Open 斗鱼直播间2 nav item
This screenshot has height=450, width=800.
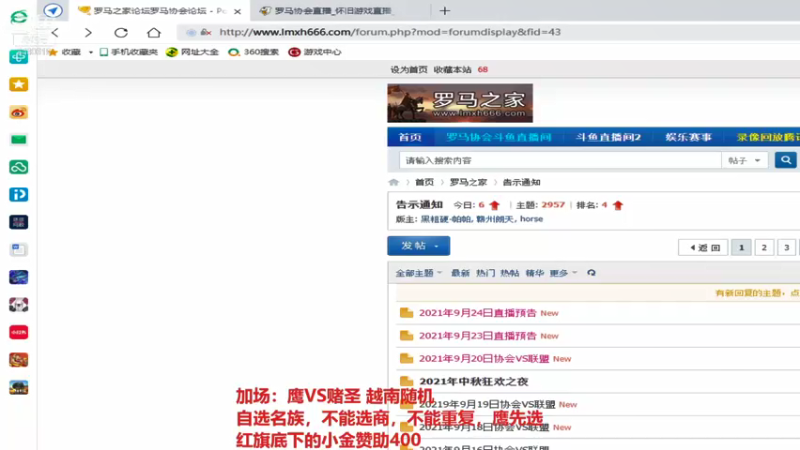[x=608, y=137]
